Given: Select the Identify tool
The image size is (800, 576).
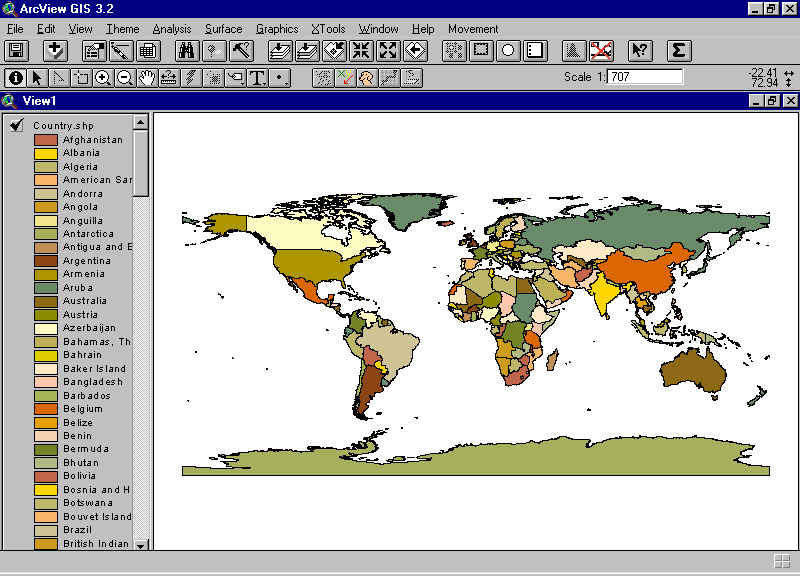Looking at the screenshot, I should pos(15,77).
